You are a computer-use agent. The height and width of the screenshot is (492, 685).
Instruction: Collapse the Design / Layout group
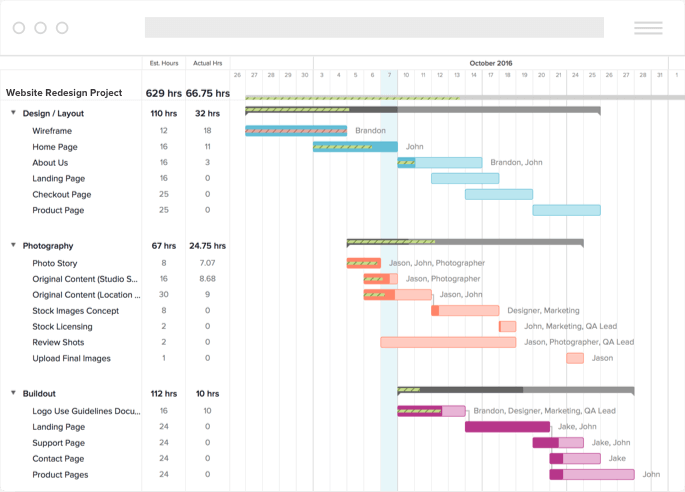coord(14,113)
